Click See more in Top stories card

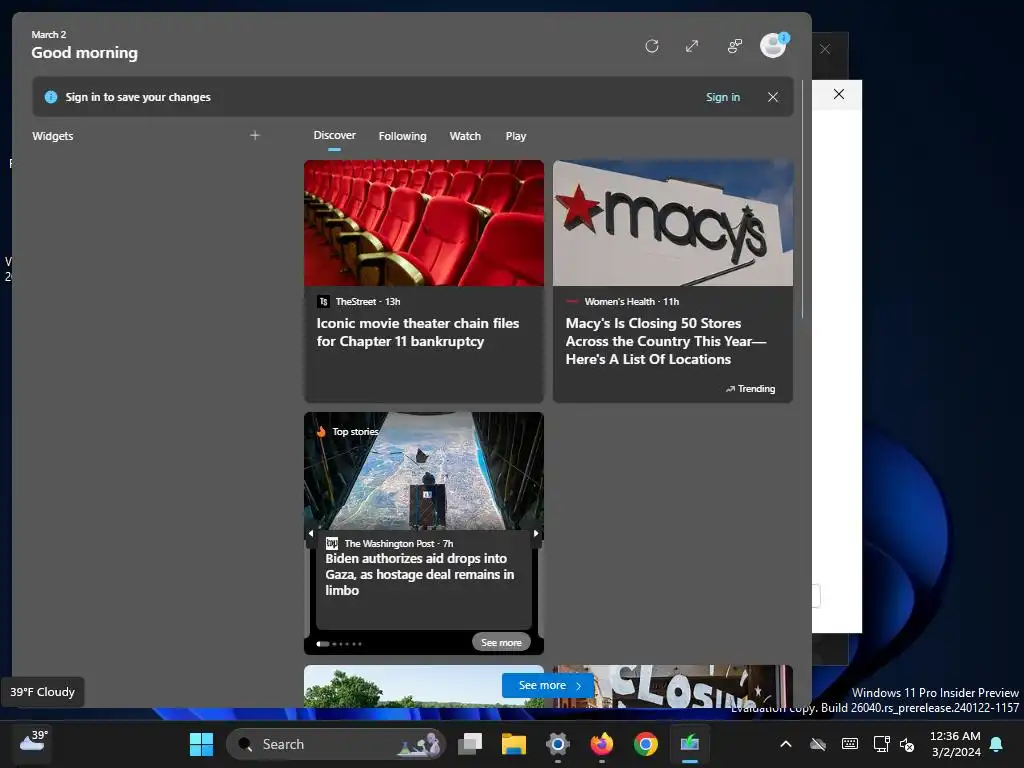pos(501,643)
